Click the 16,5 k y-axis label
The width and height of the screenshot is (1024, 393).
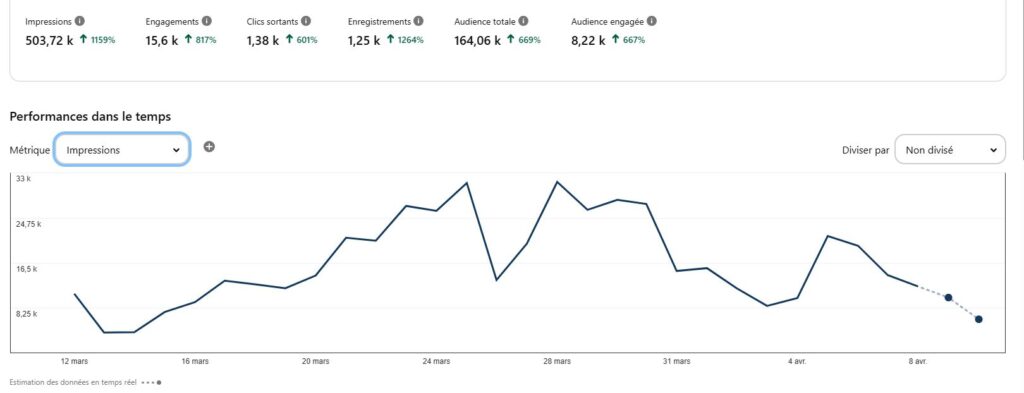click(27, 268)
